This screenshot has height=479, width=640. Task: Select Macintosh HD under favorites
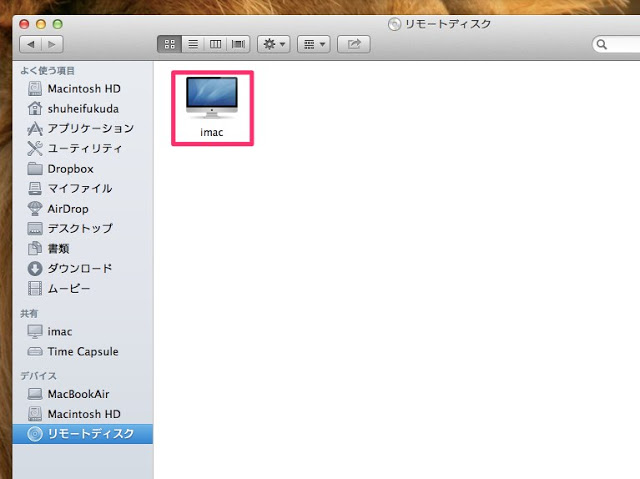[x=83, y=89]
